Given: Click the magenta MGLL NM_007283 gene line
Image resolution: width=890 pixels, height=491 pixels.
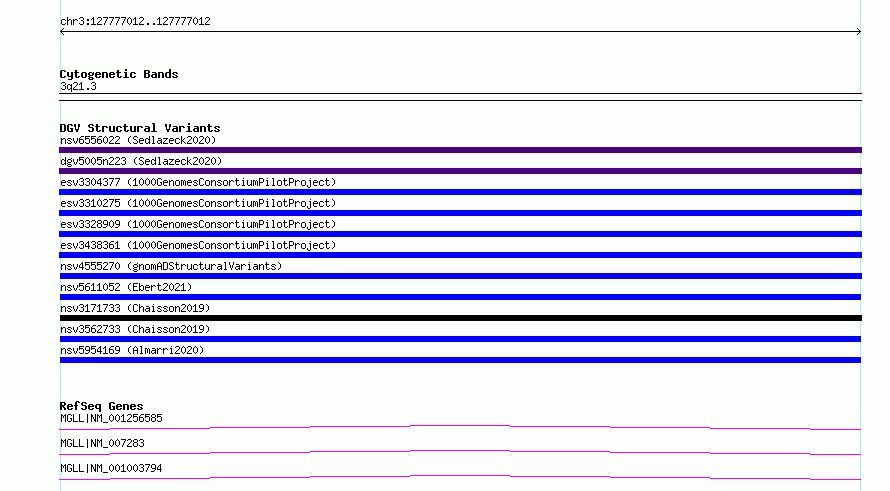Looking at the screenshot, I should point(460,452).
